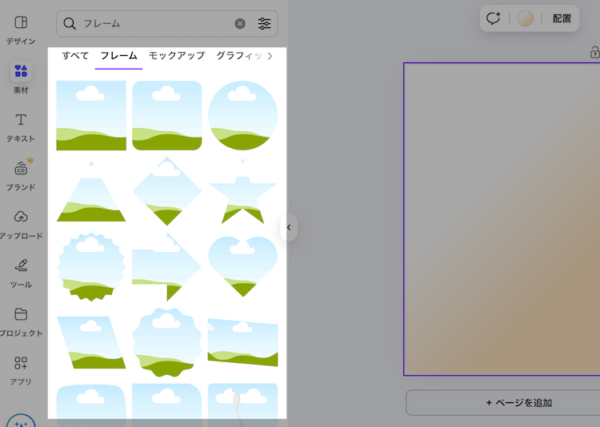Select the gradient canvas page

click(502, 219)
